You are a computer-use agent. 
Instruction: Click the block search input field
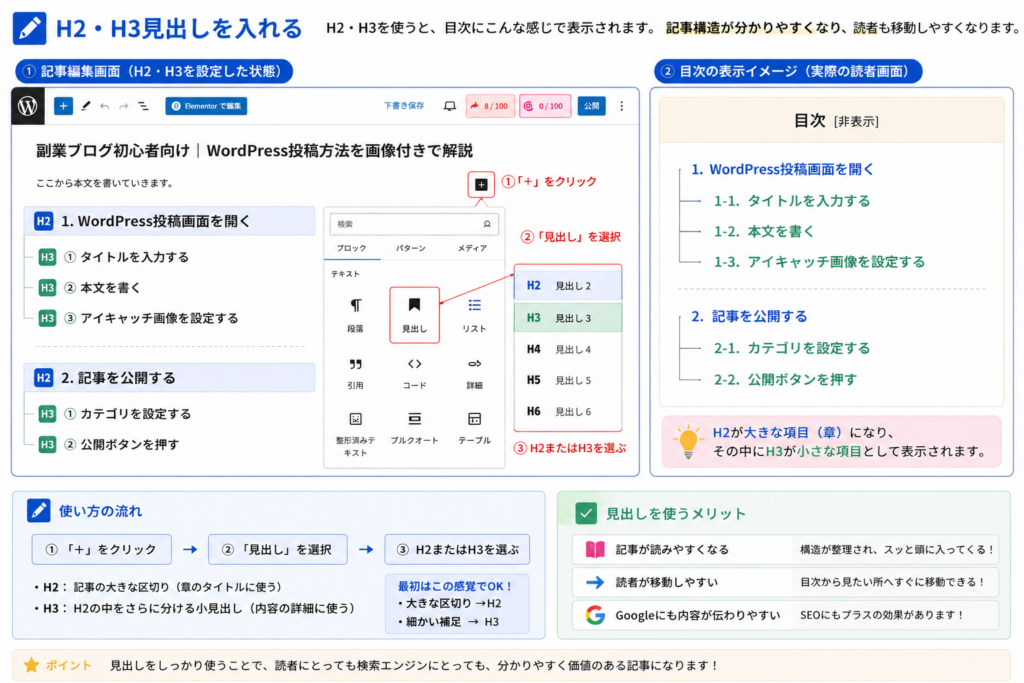tap(414, 224)
